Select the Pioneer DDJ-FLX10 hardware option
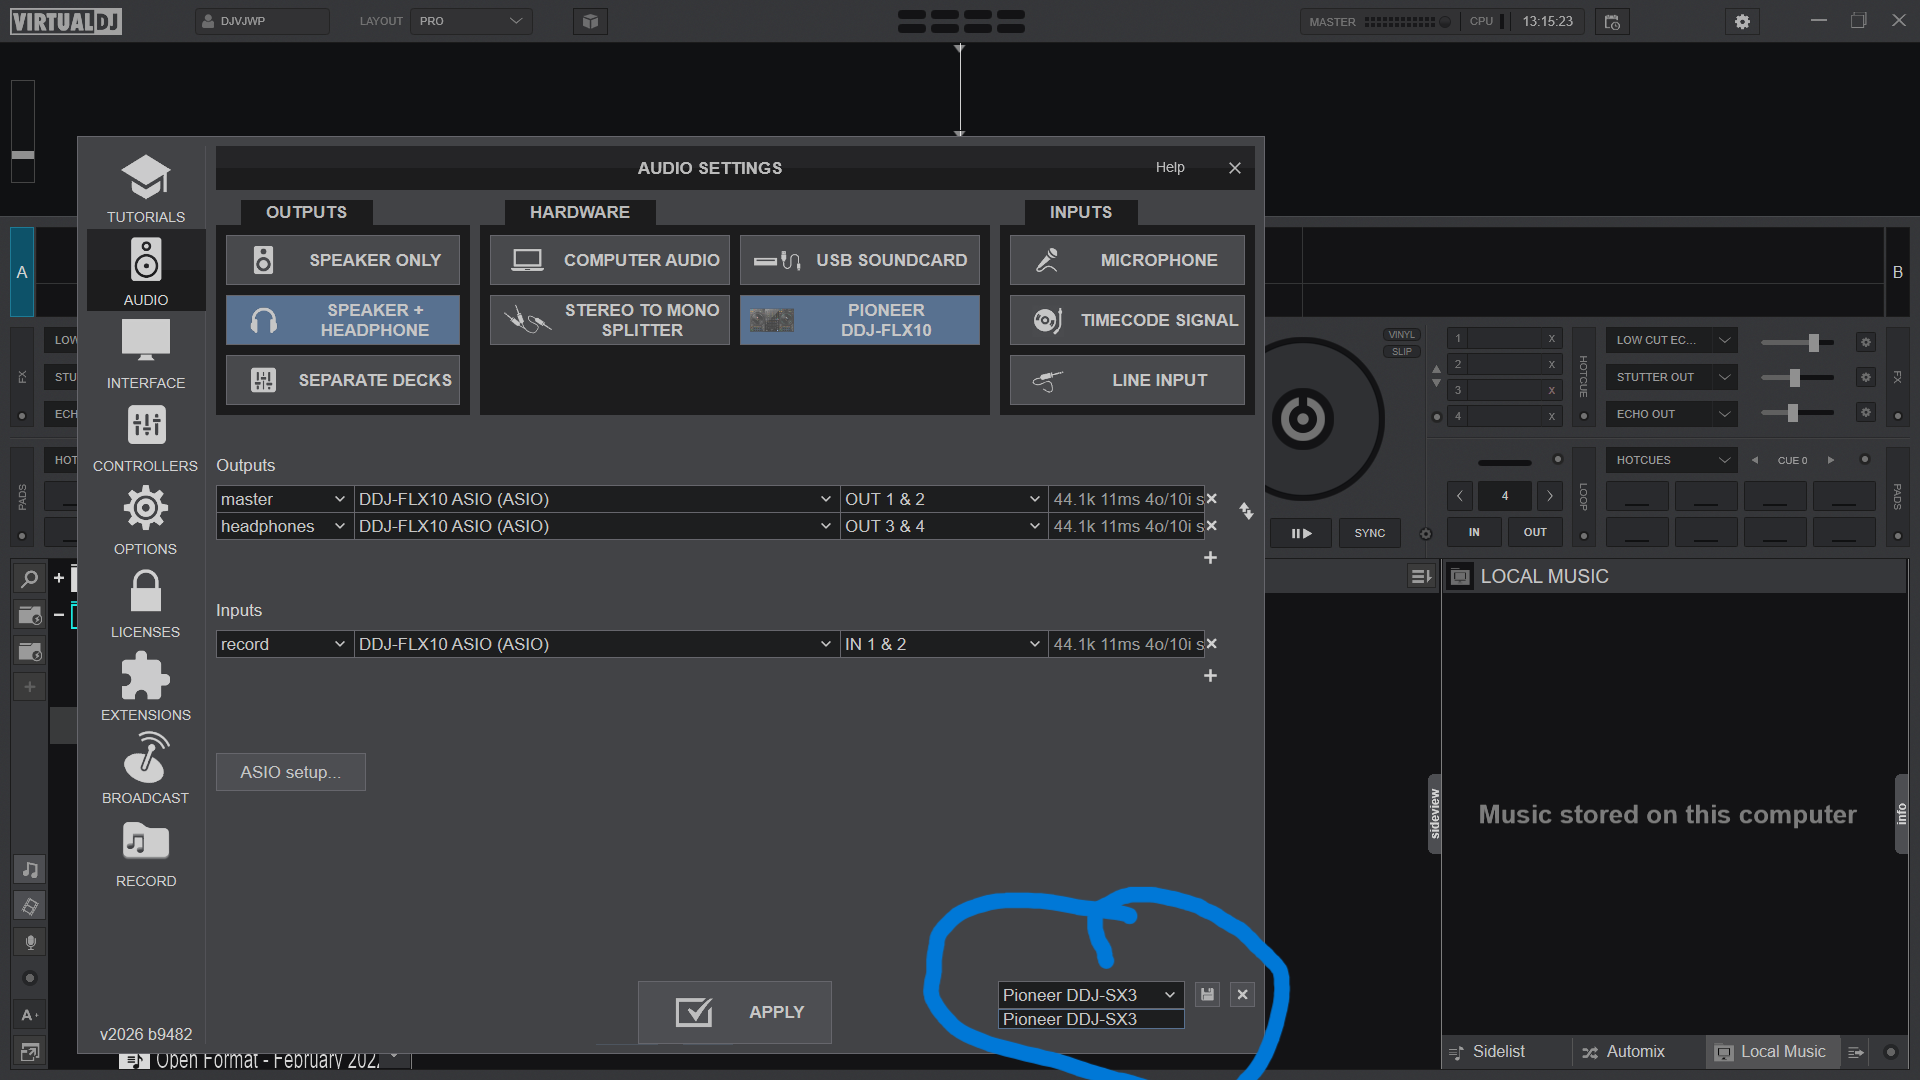Screen dimensions: 1920x1080 [x=860, y=320]
